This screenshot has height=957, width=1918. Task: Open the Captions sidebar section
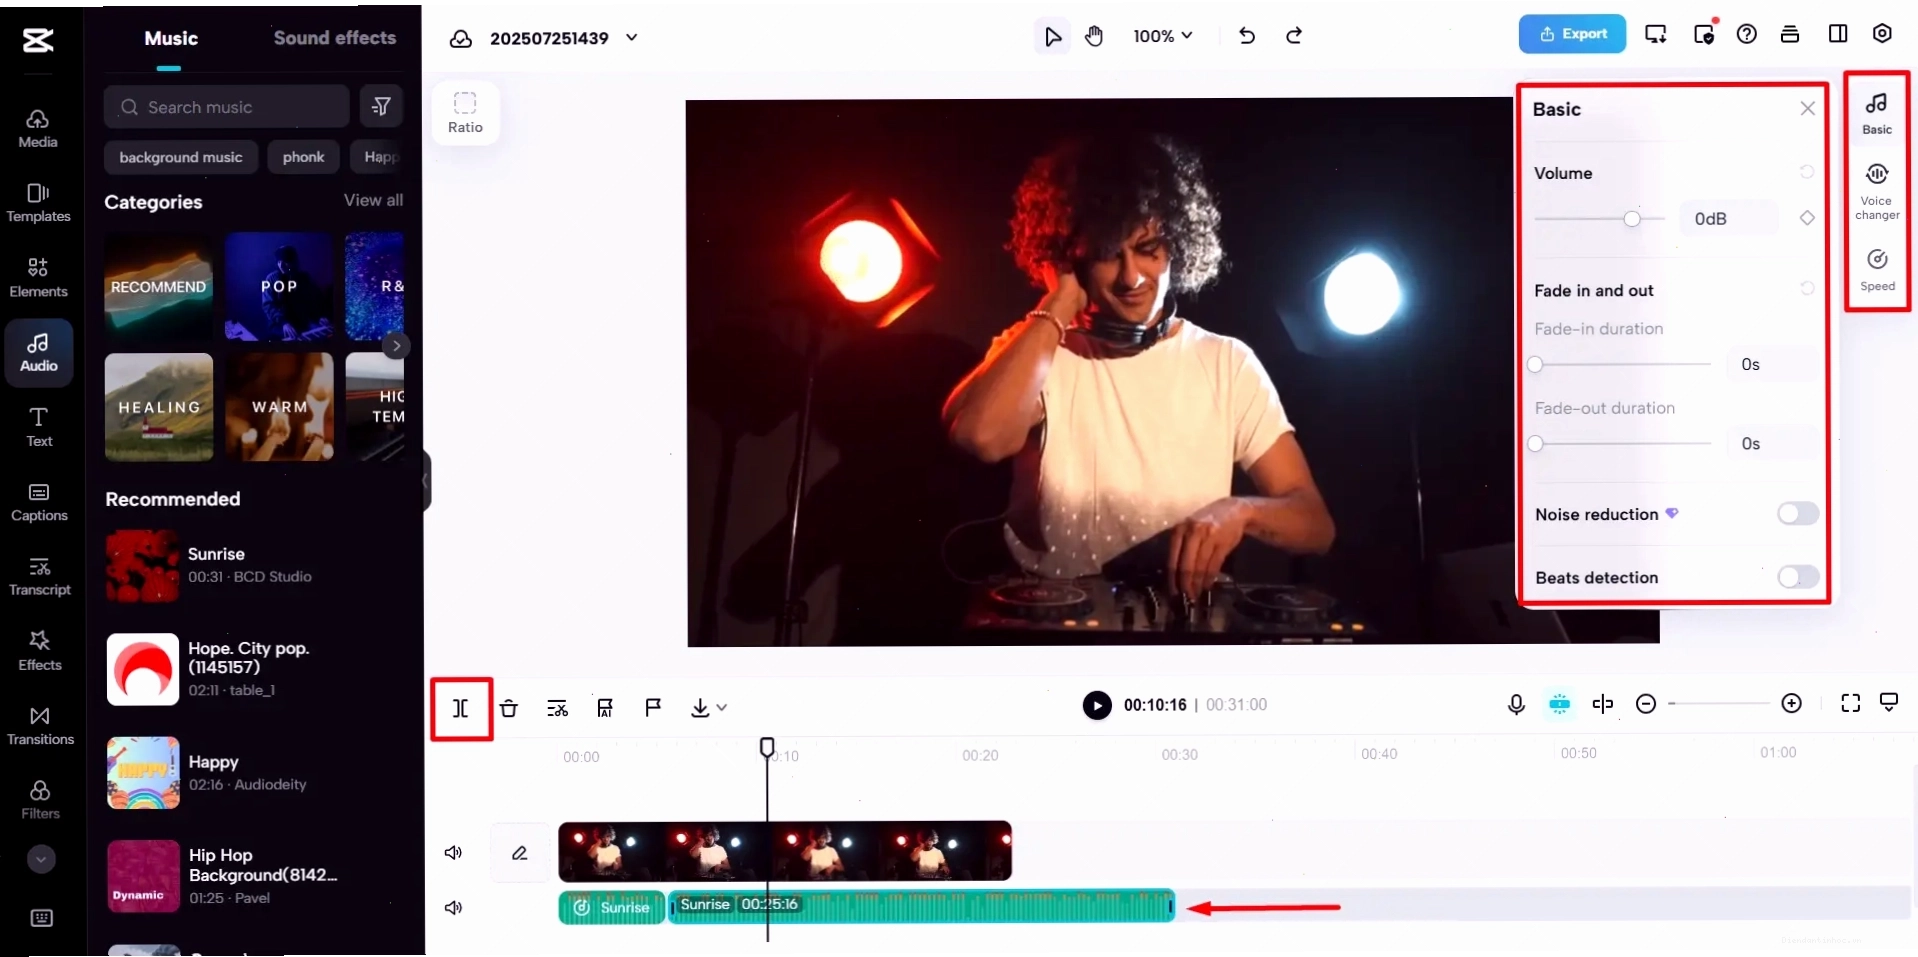point(38,502)
